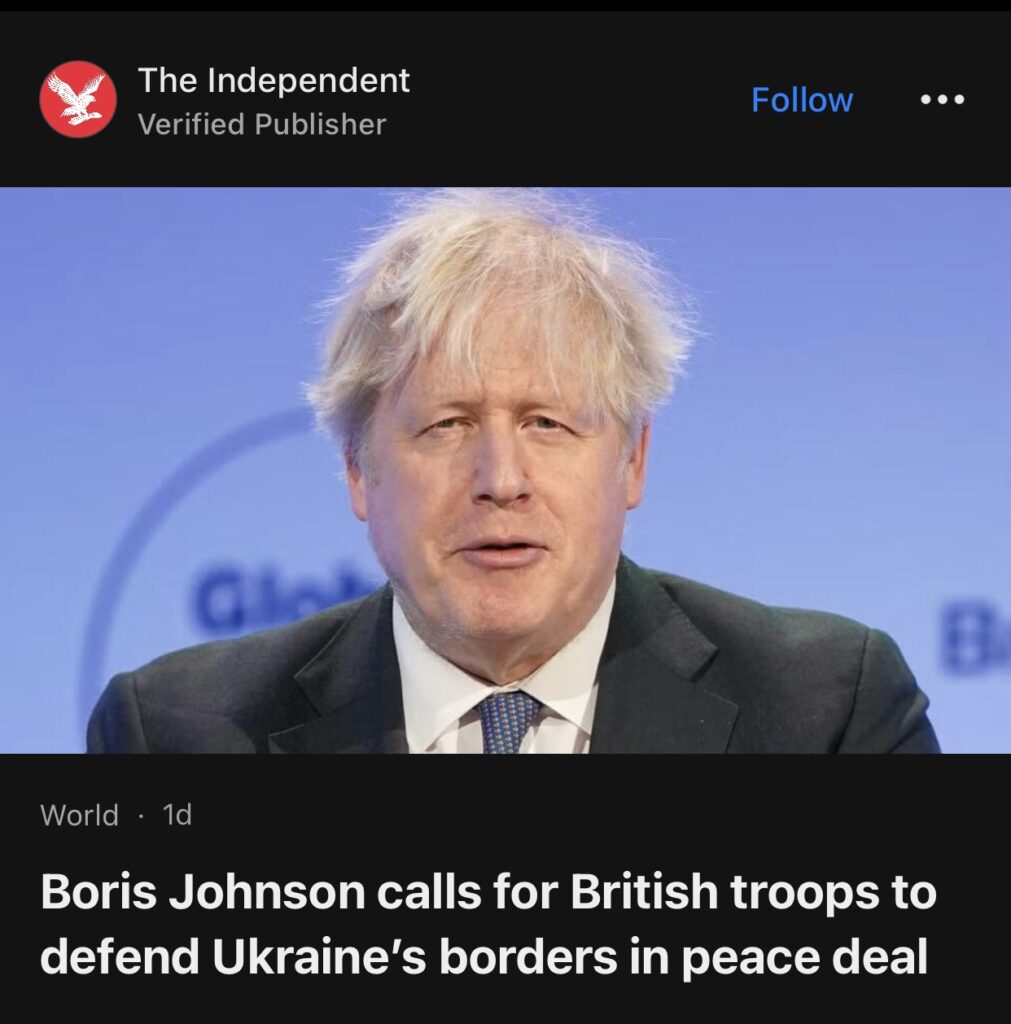Select the World category tag
This screenshot has width=1011, height=1024.
click(79, 815)
